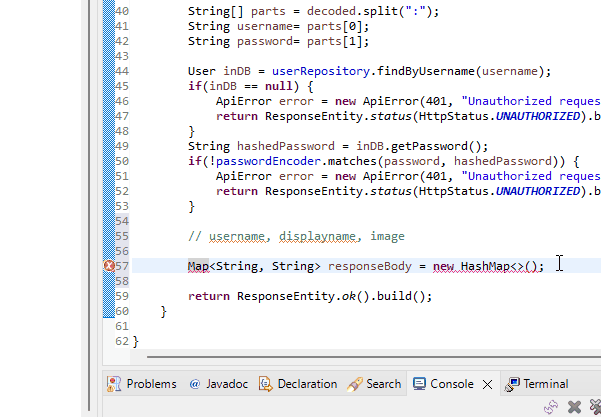Viewport: 601px width, 417px height.
Task: Close the Console view tab
Action: 487,384
